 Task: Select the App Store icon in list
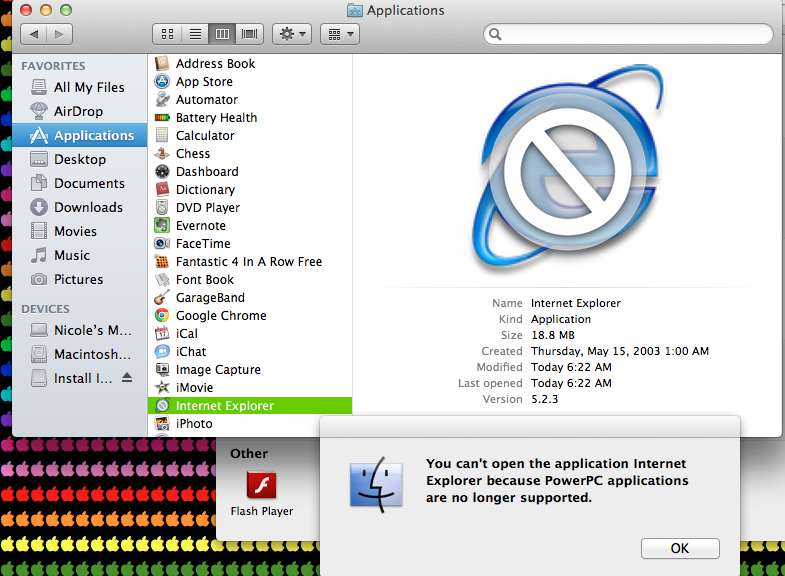tap(163, 81)
